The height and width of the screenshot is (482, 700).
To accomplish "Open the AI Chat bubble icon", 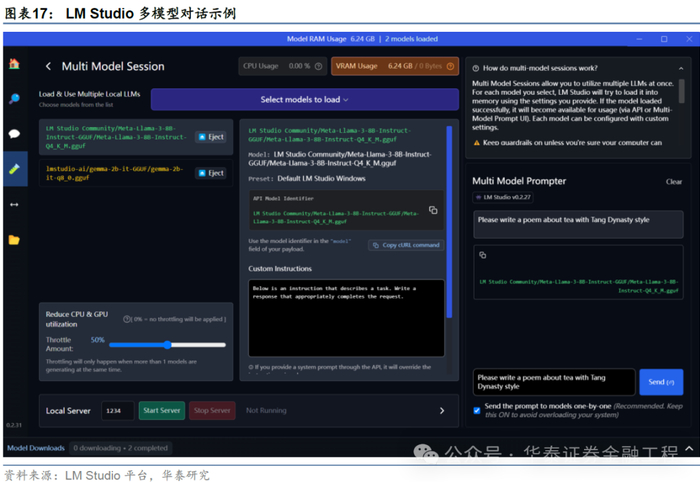I will tap(14, 133).
